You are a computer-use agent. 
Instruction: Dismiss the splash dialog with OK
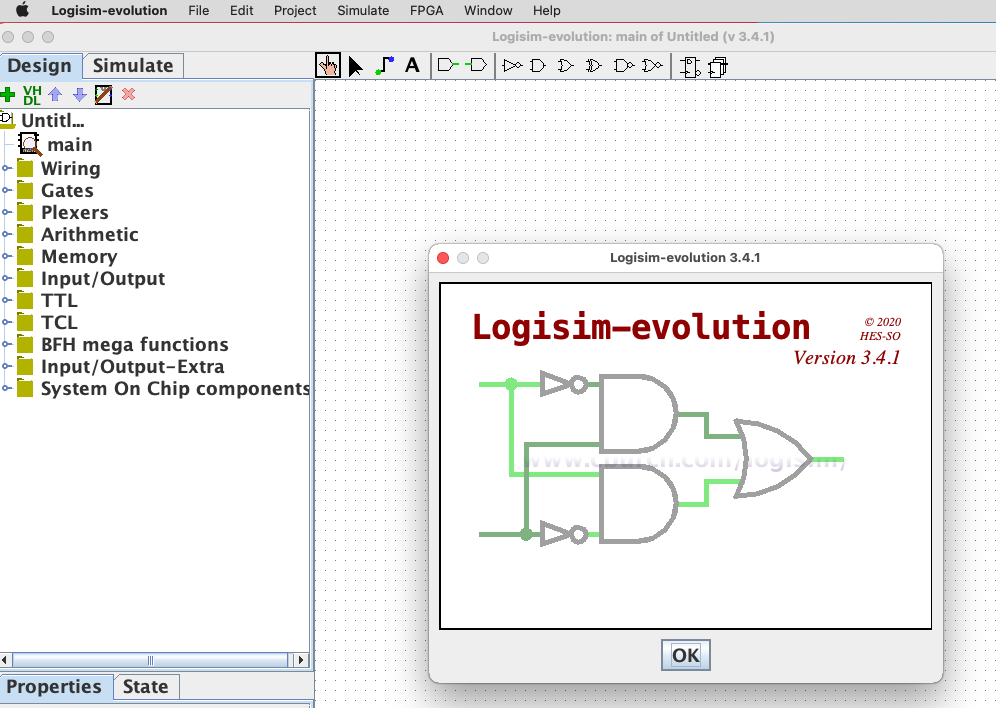685,655
